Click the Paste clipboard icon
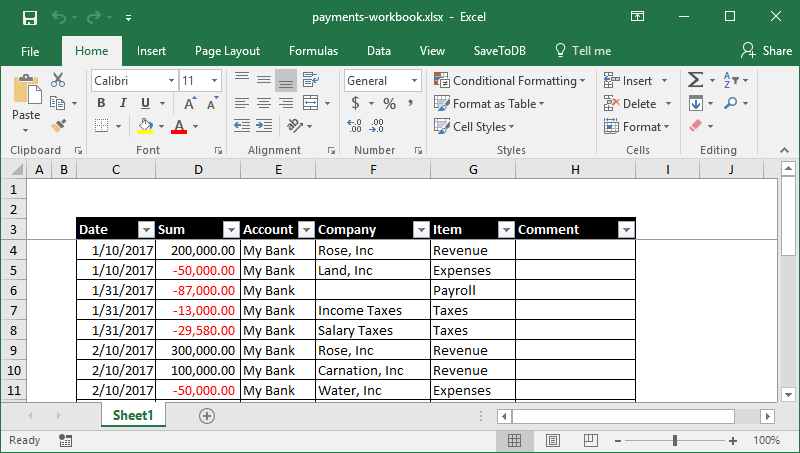This screenshot has width=800, height=453. [27, 89]
